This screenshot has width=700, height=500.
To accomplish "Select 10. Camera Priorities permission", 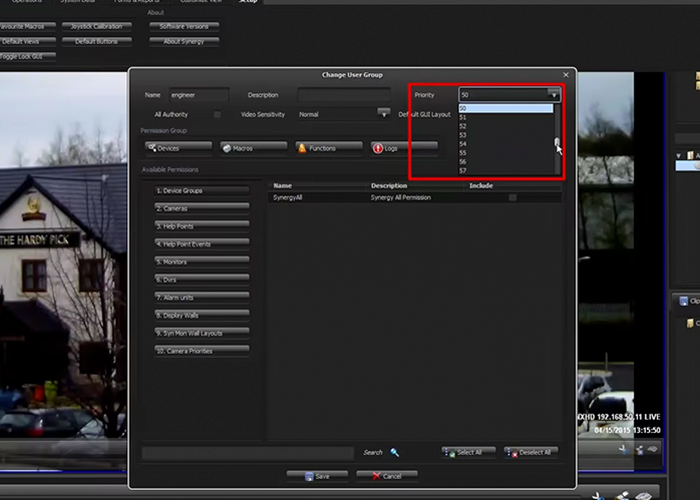I will [x=202, y=351].
